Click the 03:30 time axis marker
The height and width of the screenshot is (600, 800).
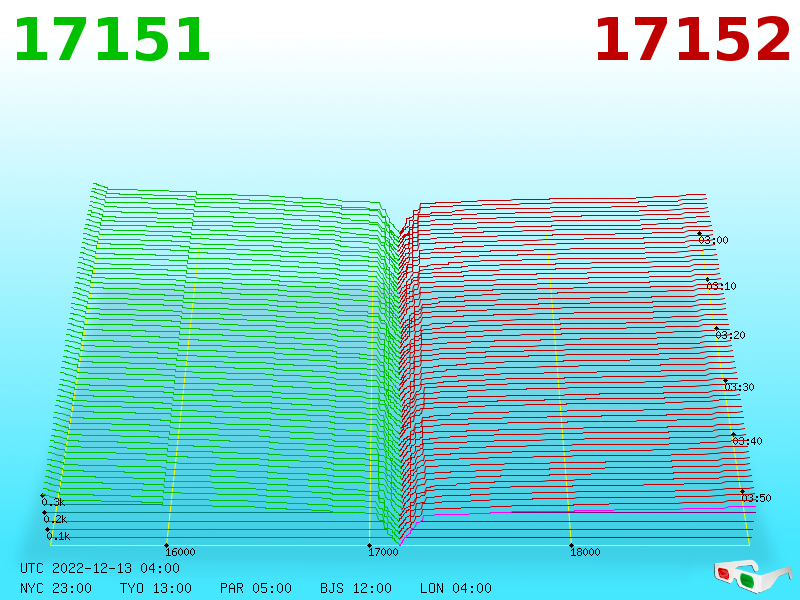[739, 387]
